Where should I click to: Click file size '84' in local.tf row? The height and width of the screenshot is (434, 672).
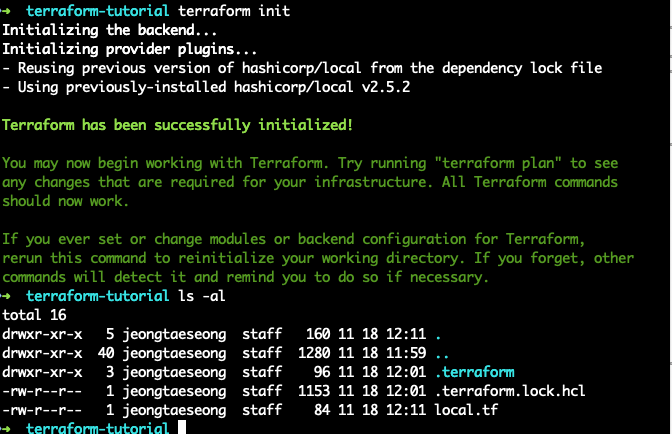[322, 410]
